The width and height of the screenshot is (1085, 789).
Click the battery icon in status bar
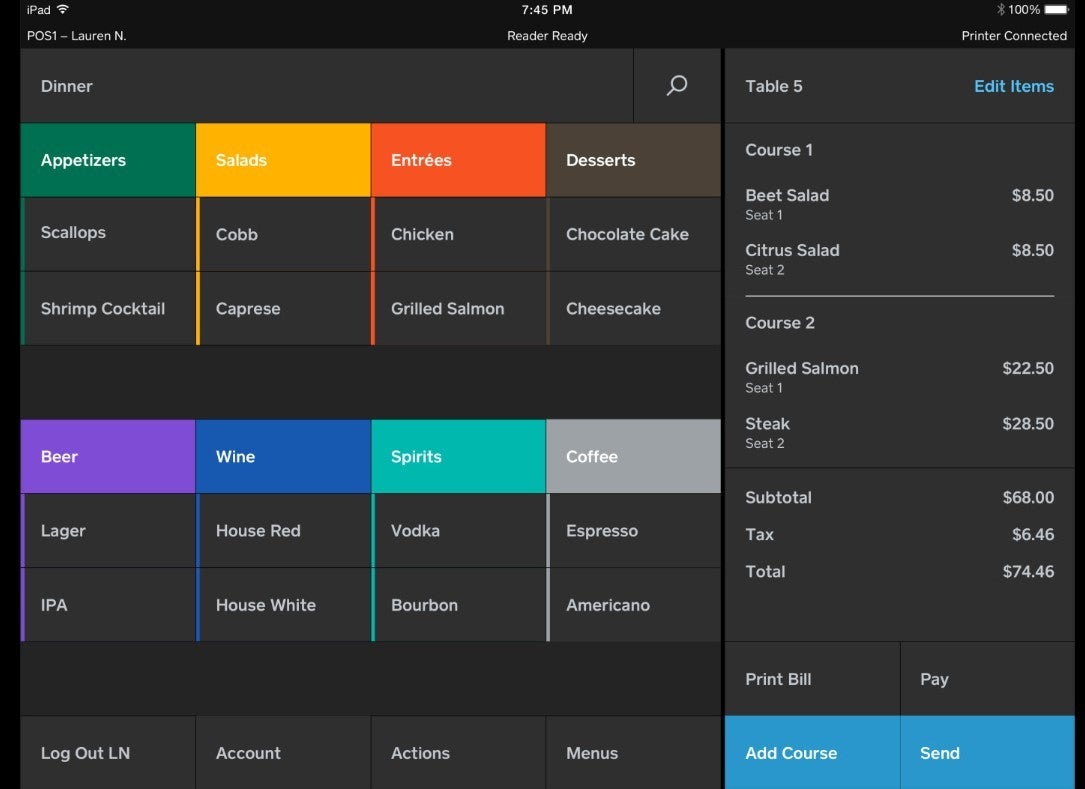click(x=1056, y=10)
